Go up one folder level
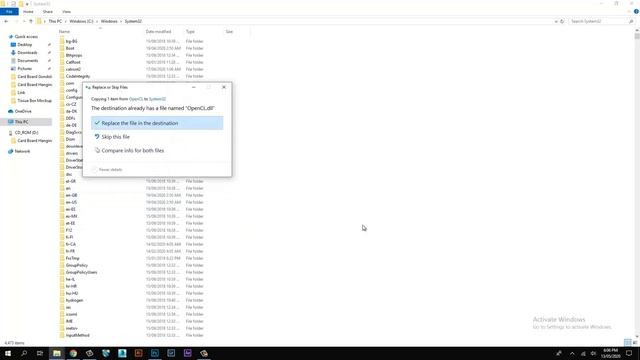This screenshot has width=640, height=360. pos(31,21)
